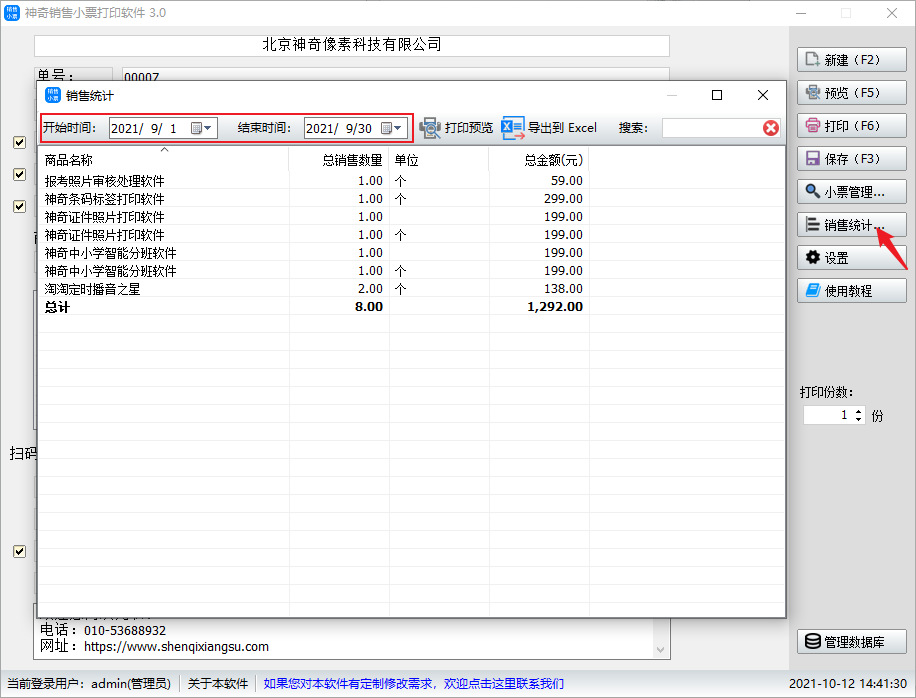The width and height of the screenshot is (916, 698).
Task: Click print preview (打印预览) in statistics dialog
Action: click(x=457, y=128)
